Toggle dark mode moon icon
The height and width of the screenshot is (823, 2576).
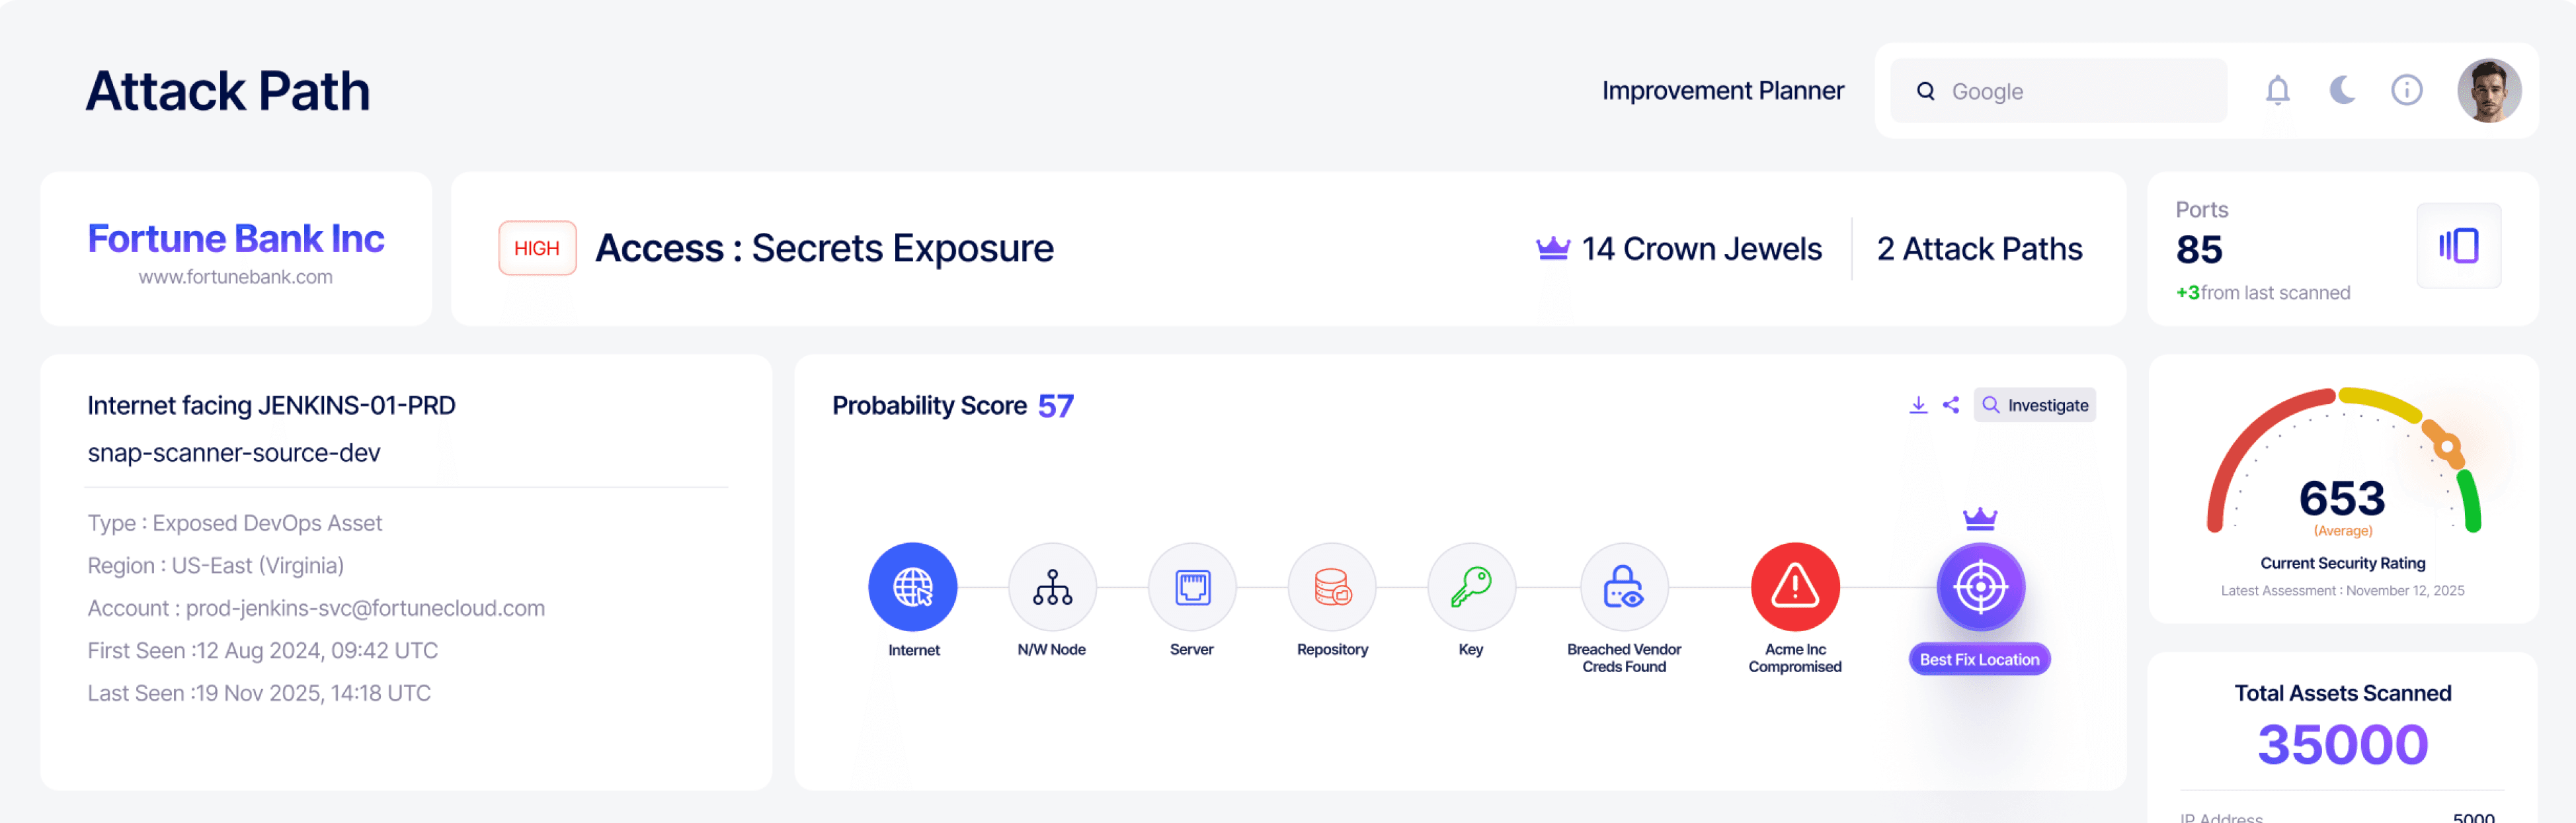pos(2342,91)
